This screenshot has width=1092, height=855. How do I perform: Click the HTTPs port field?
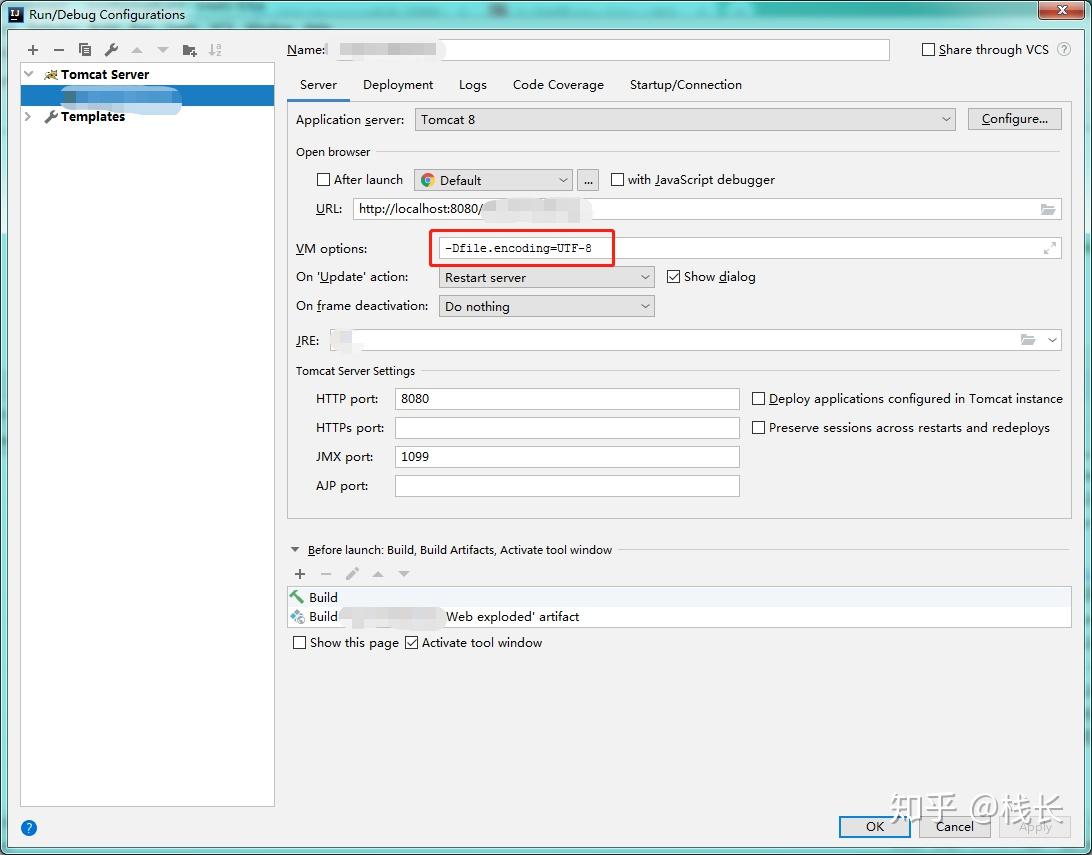pyautogui.click(x=567, y=428)
